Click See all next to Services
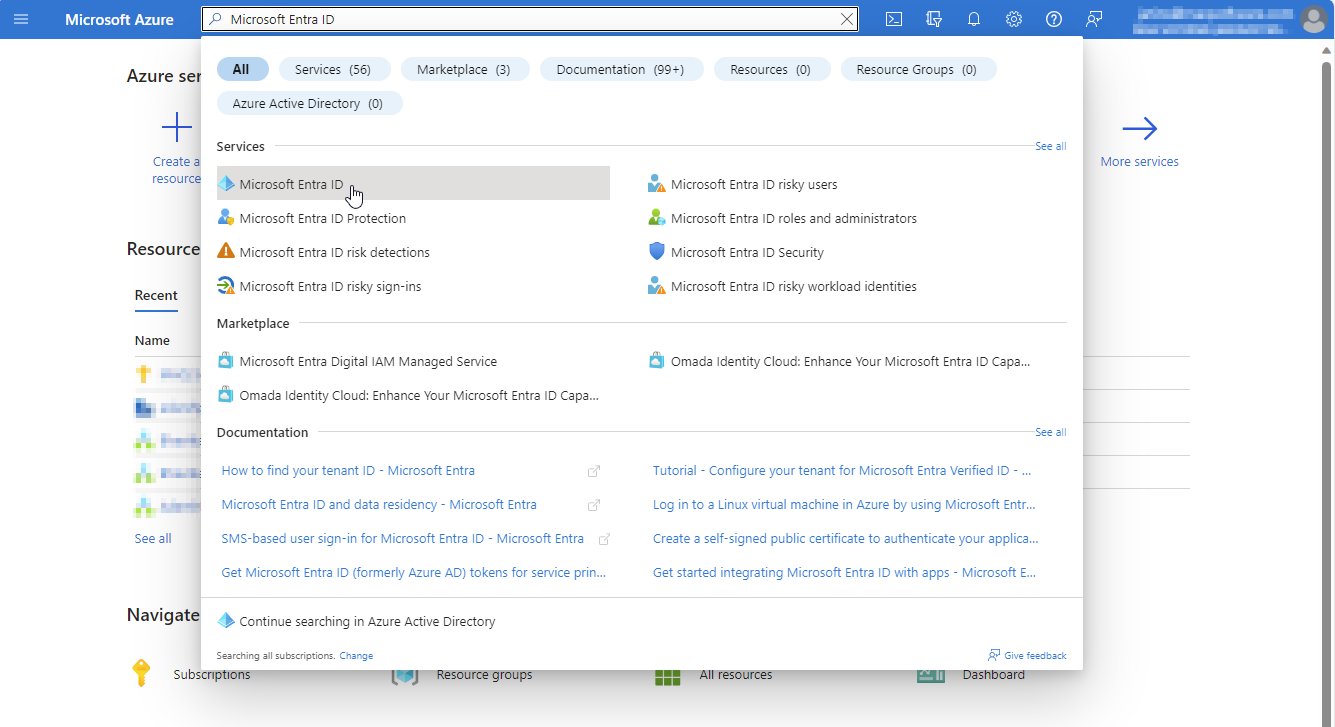 click(x=1050, y=146)
